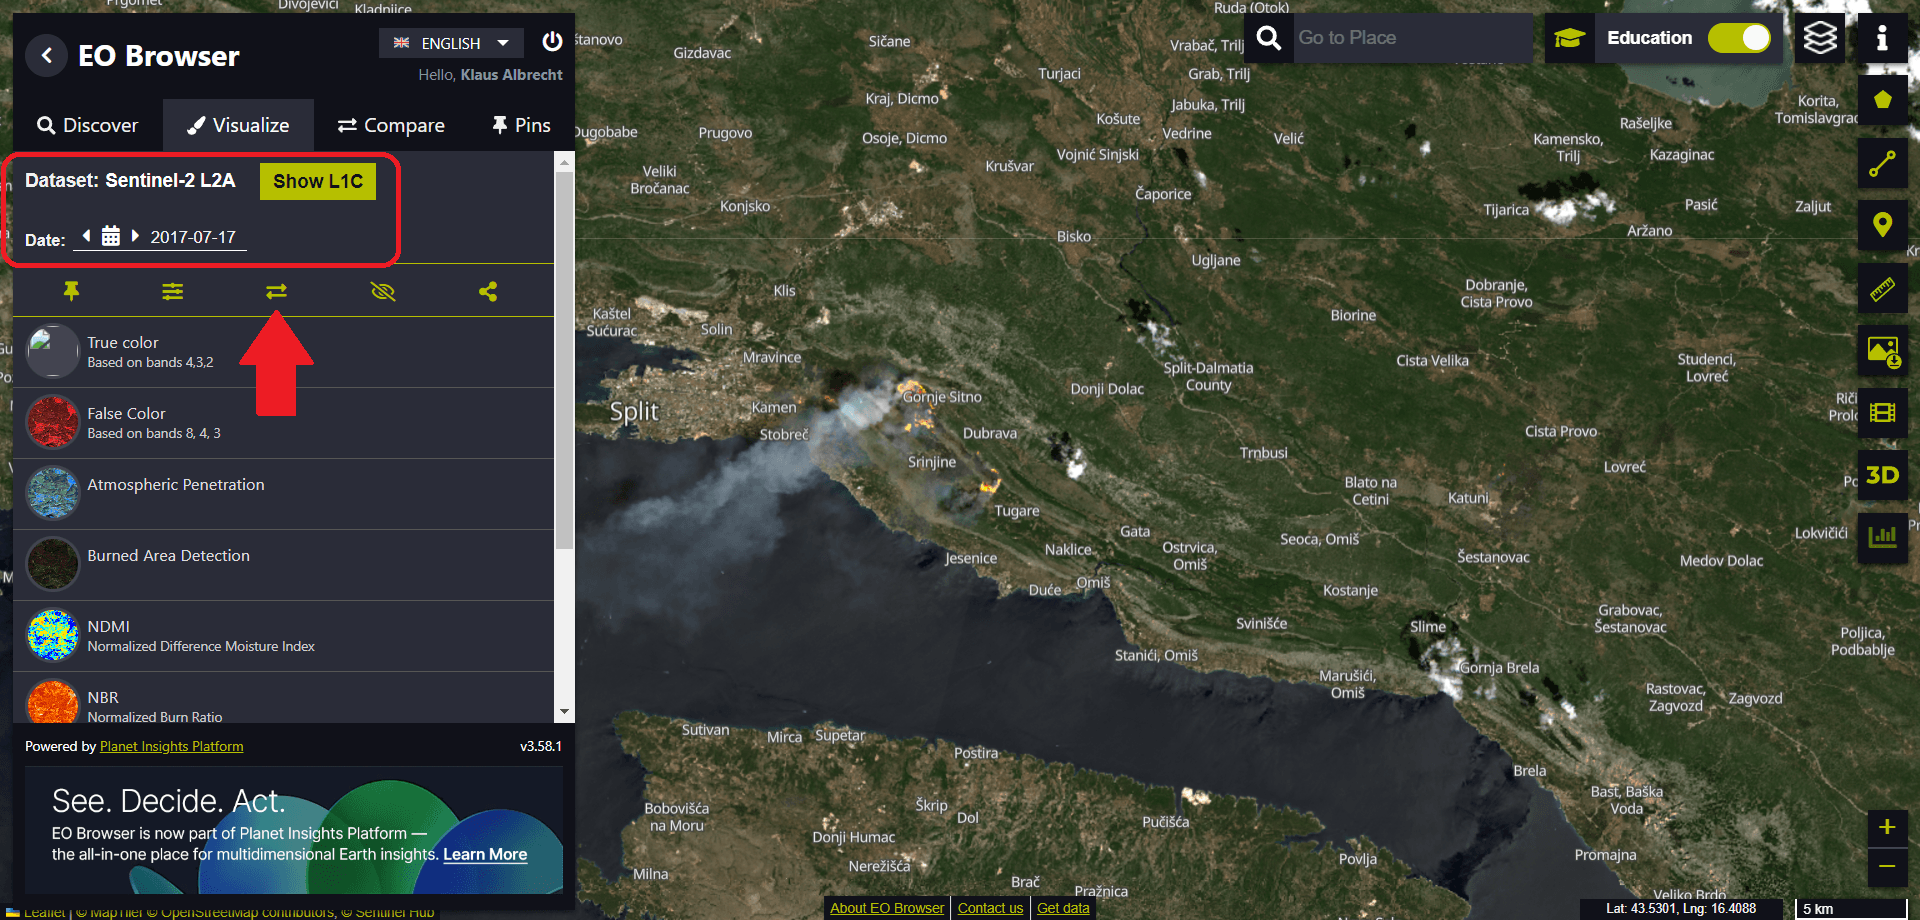Open the ENGLISH language dropdown
Image resolution: width=1920 pixels, height=920 pixels.
click(x=451, y=43)
